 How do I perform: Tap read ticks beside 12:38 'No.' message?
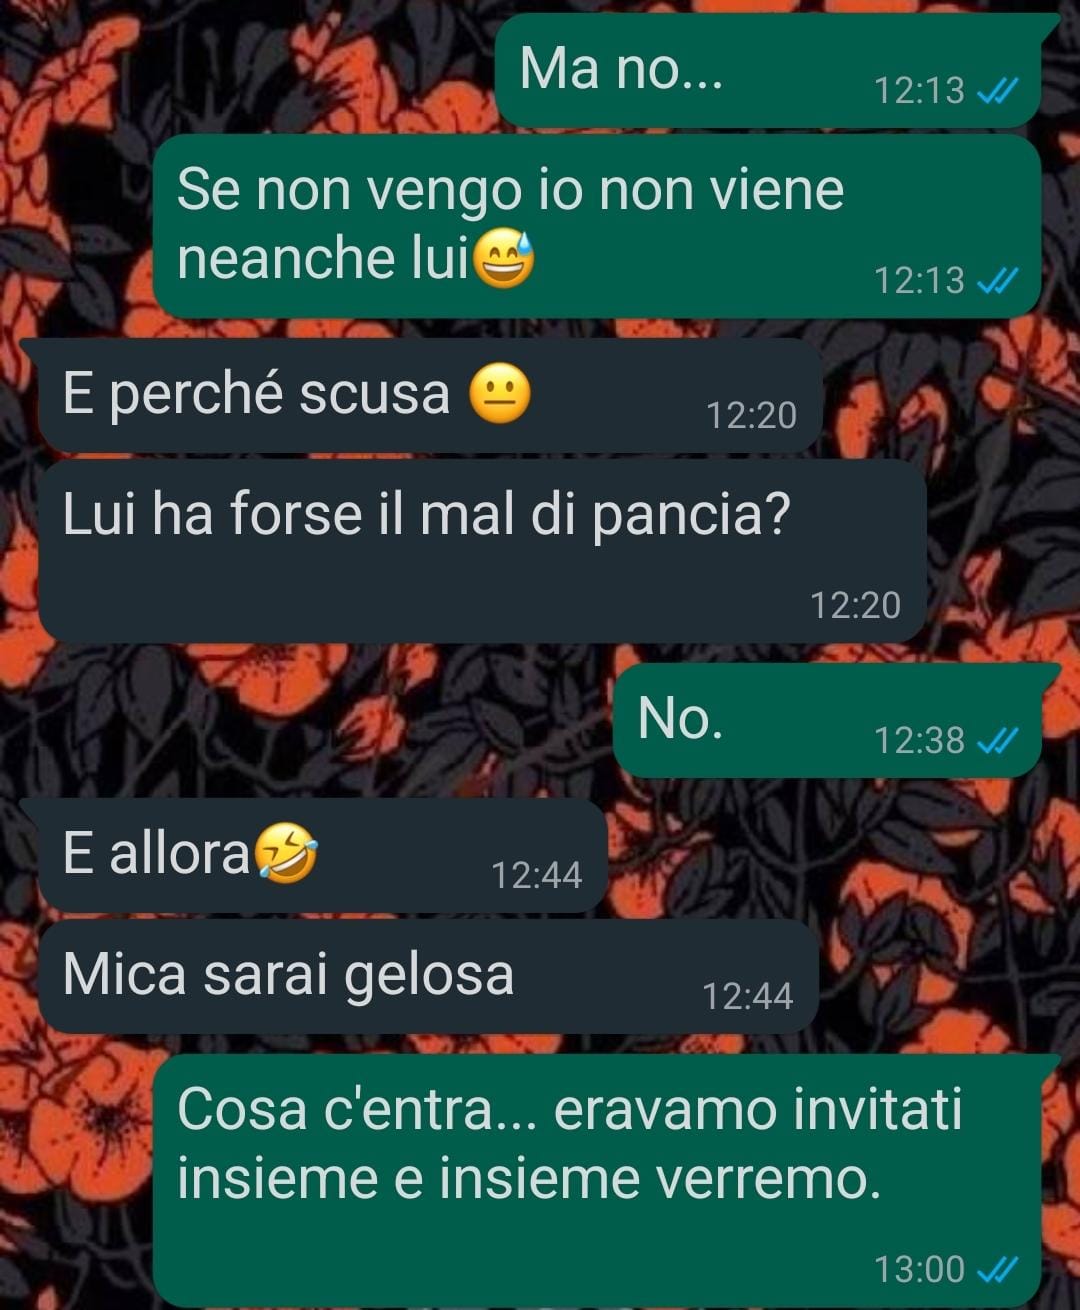click(x=997, y=741)
